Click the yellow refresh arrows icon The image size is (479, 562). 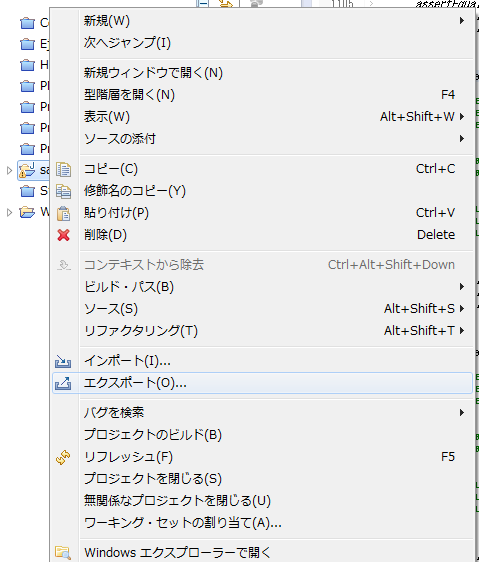63,457
